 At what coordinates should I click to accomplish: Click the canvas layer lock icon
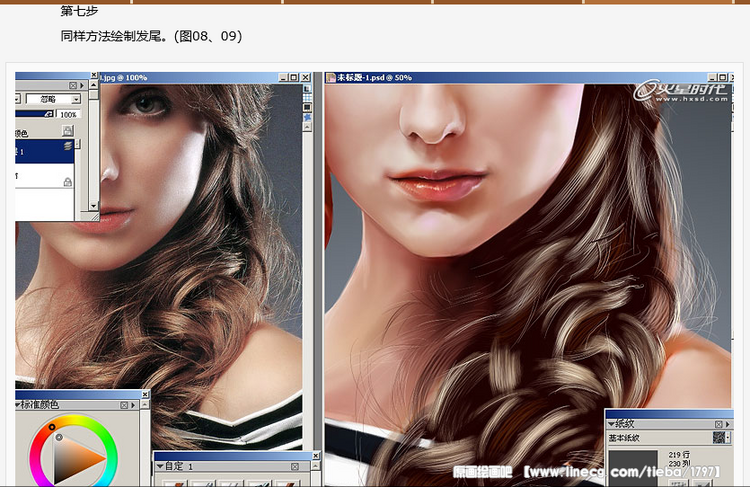click(x=68, y=181)
